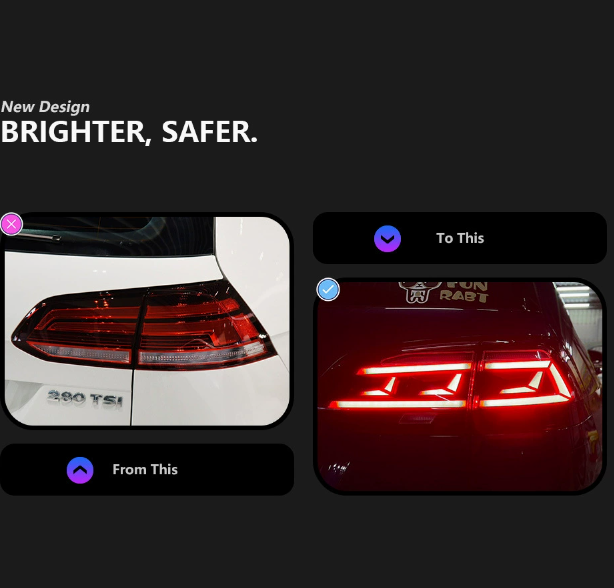Click the small reflector below the lit taillight
Image resolution: width=614 pixels, height=588 pixels.
tap(417, 419)
